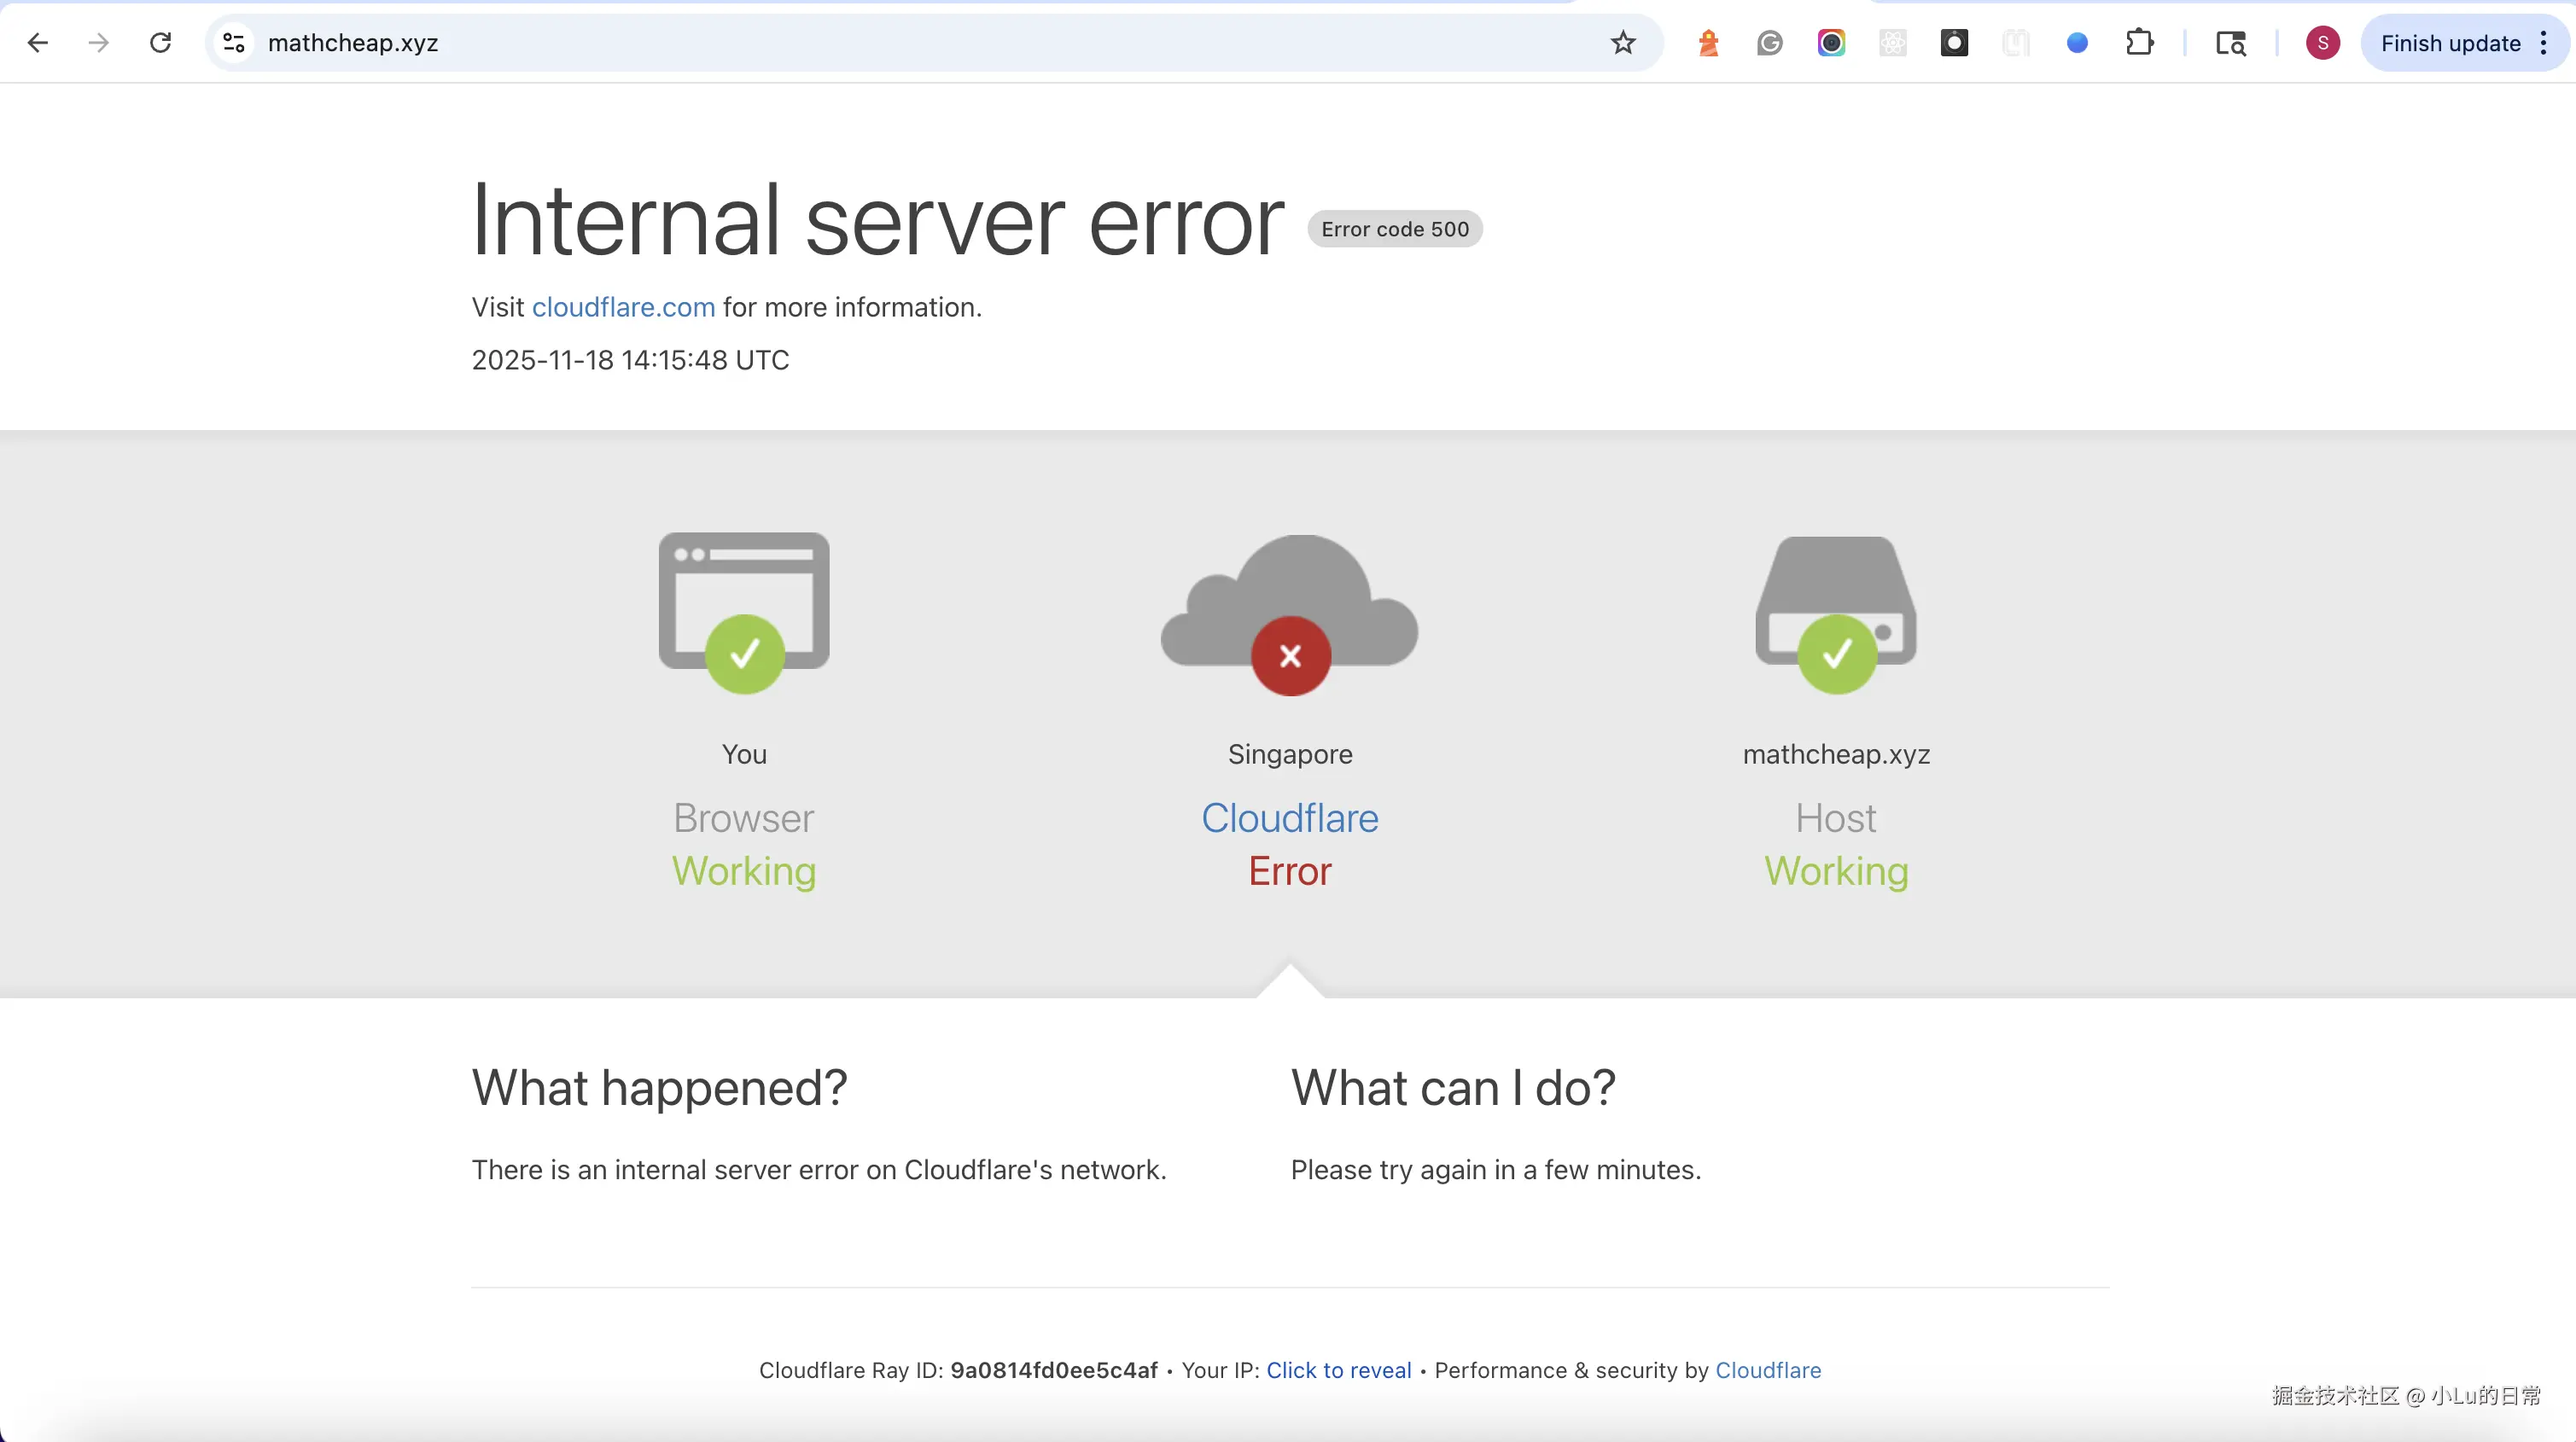Screen dimensions: 2576x1442
Task: Open the footer Cloudflare security link
Action: pos(1767,1370)
